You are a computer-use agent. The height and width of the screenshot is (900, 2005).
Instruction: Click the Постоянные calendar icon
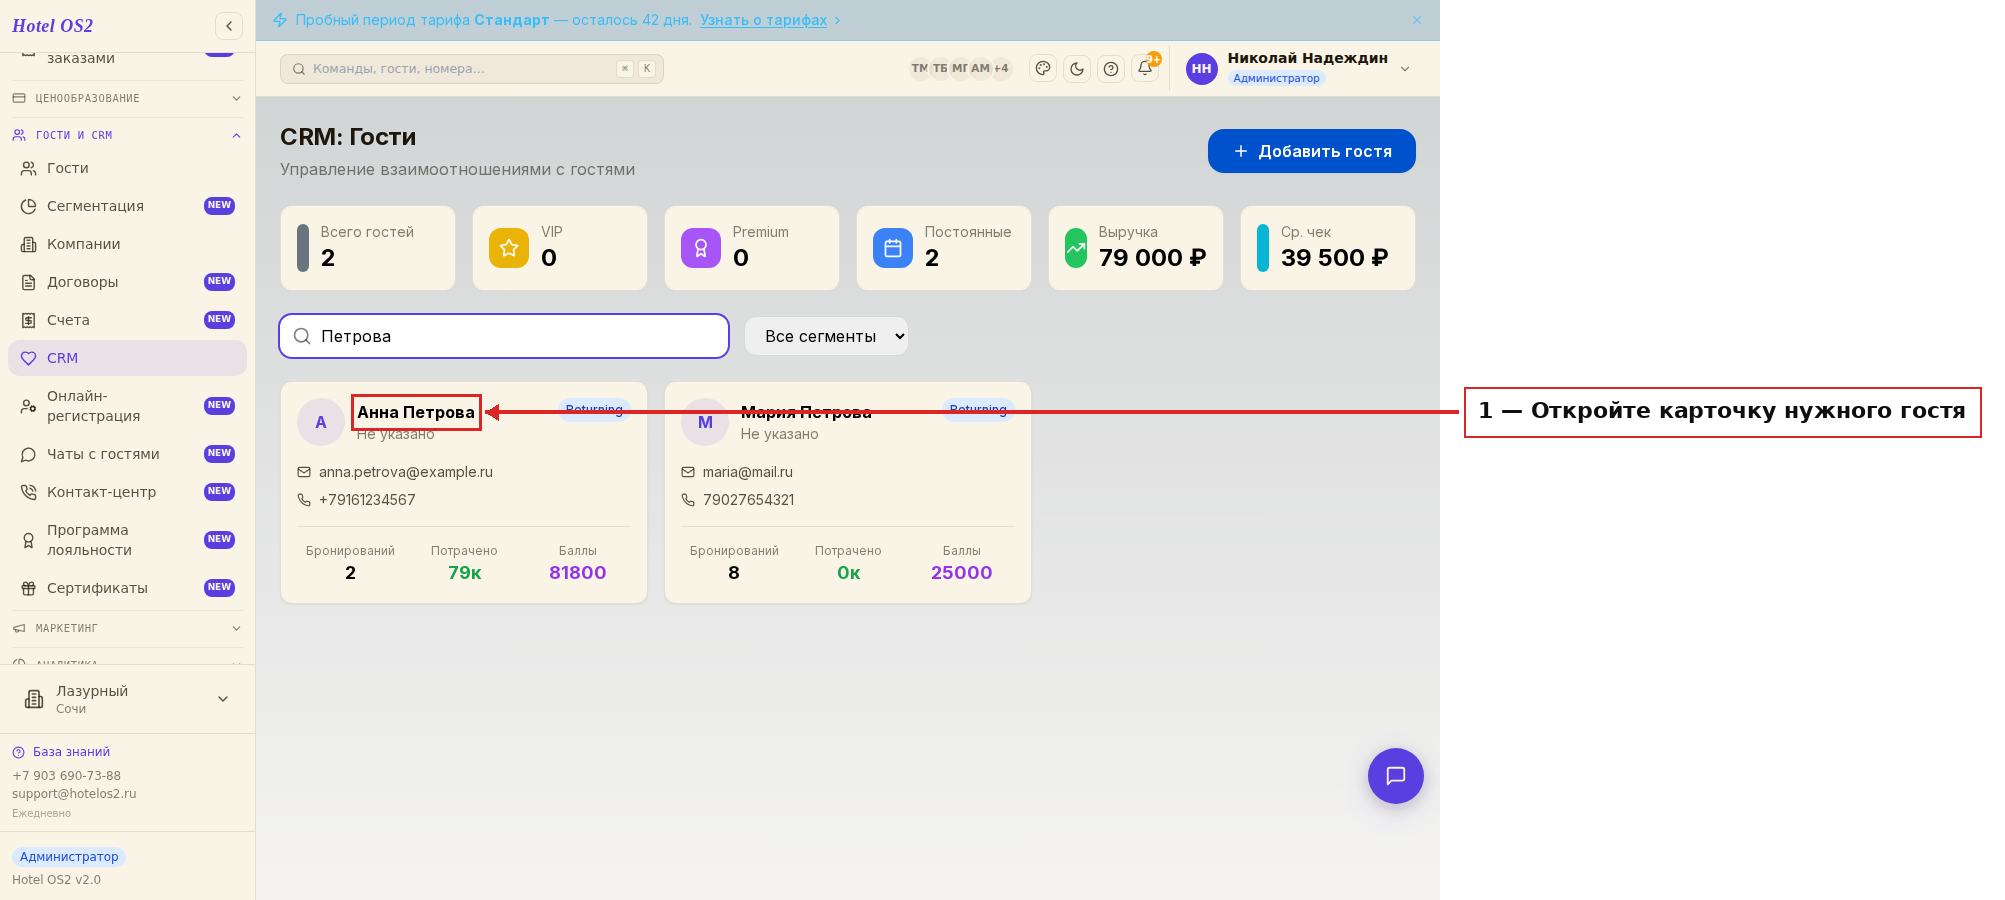[893, 248]
